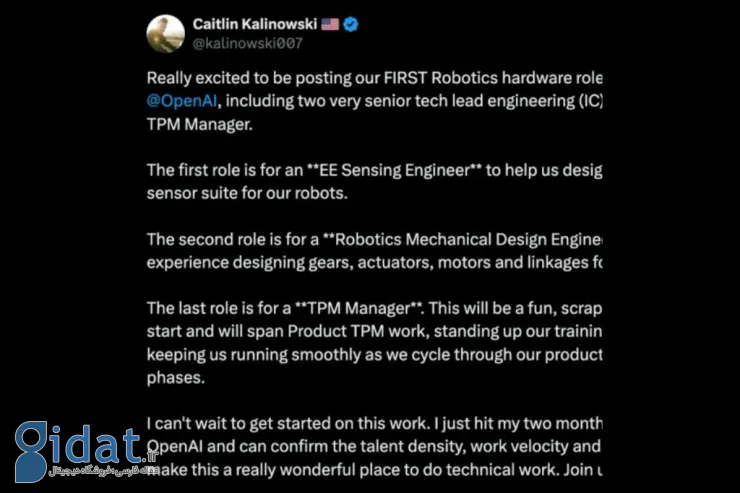Click the "sensor suite for our robots." line
Viewport: 740px width, 493px height.
click(247, 192)
